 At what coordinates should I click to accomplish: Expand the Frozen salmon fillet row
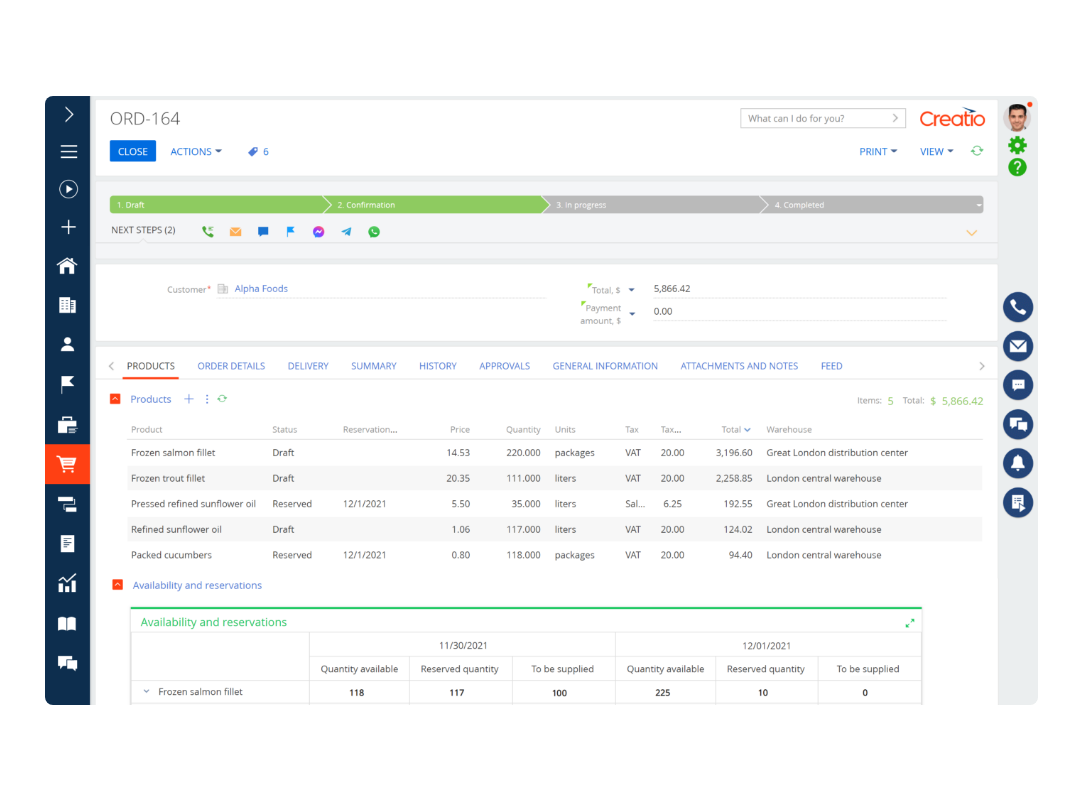coord(146,691)
